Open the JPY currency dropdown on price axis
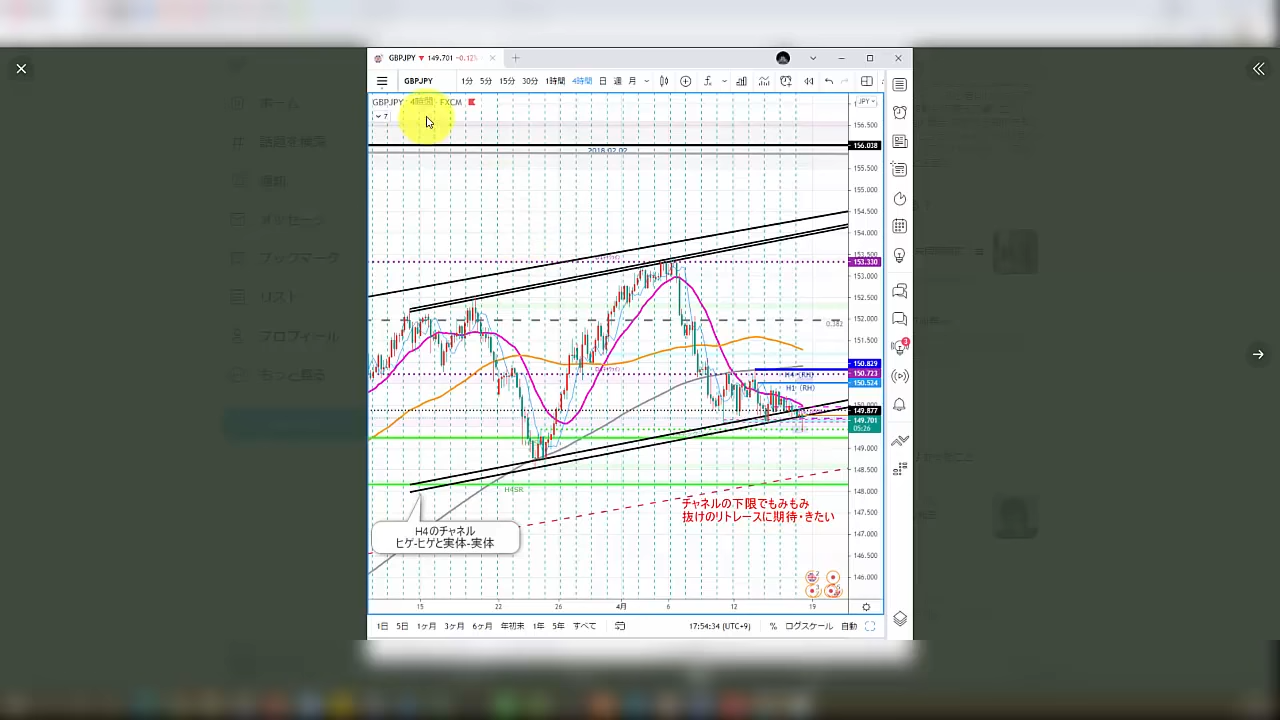Image resolution: width=1280 pixels, height=720 pixels. click(x=864, y=102)
